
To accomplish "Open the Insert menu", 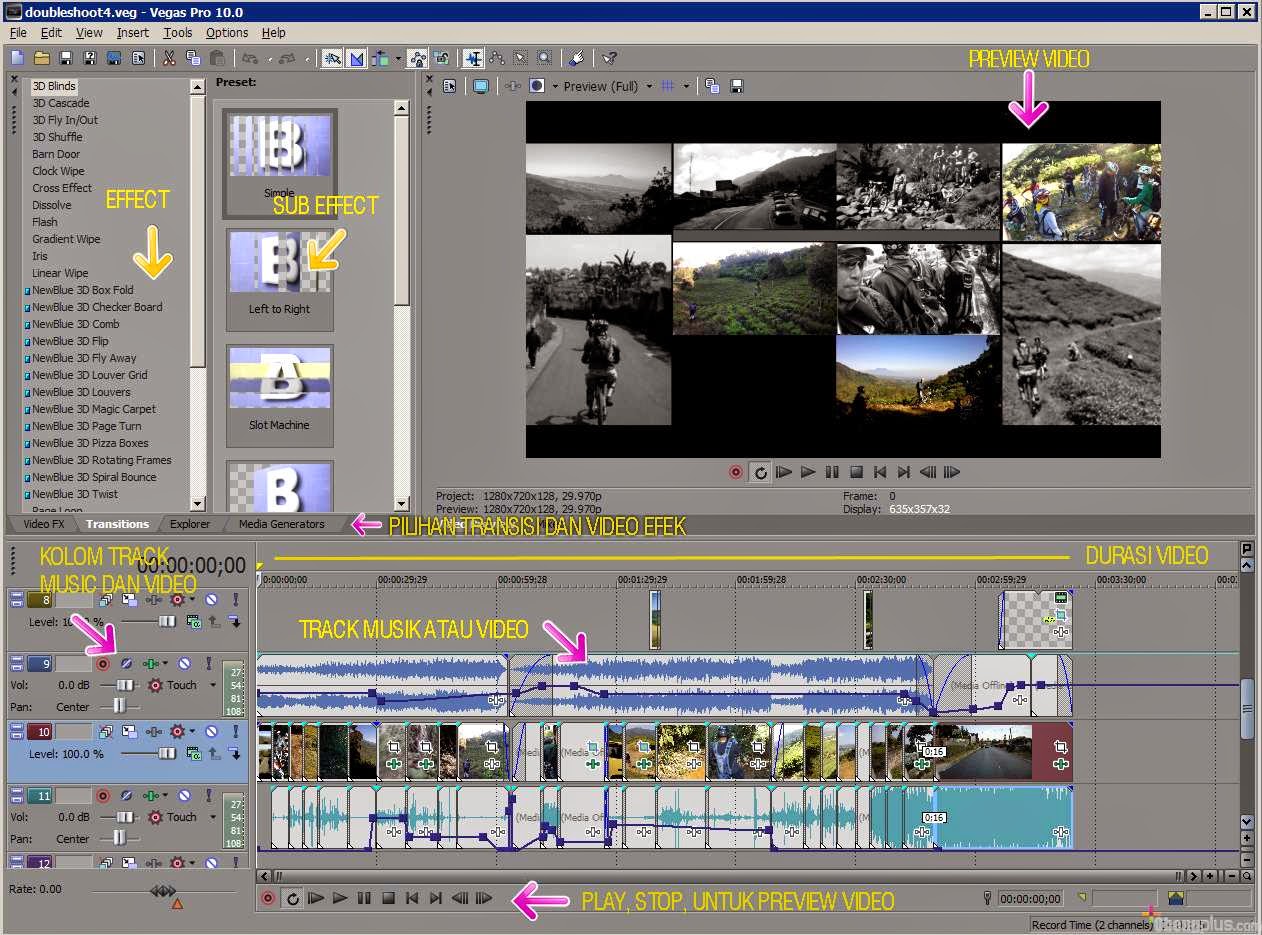I will [x=132, y=32].
